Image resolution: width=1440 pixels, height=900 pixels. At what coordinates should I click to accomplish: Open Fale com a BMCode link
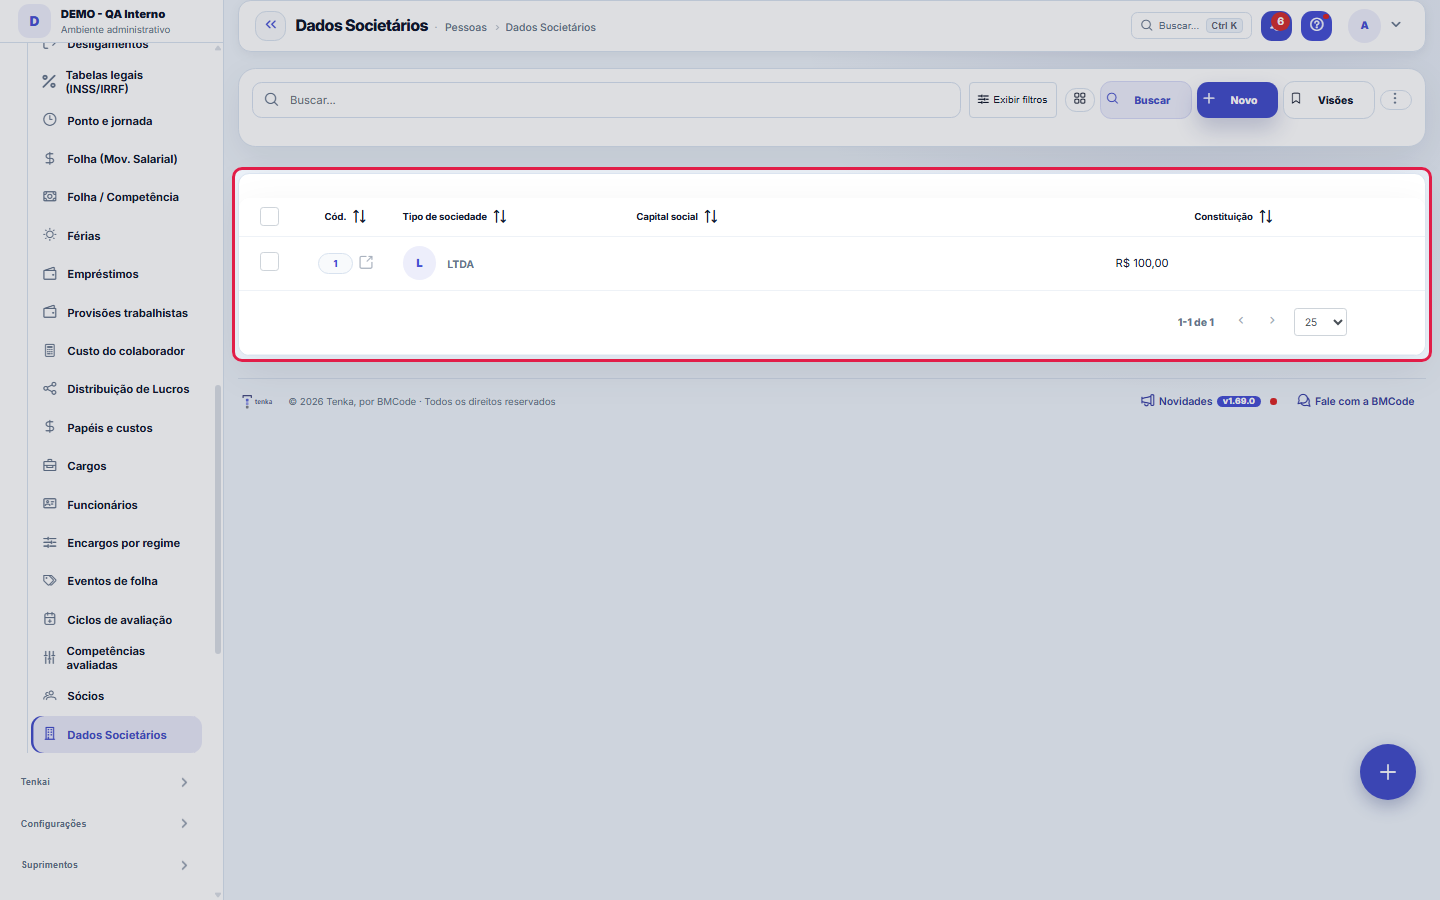click(x=1356, y=401)
